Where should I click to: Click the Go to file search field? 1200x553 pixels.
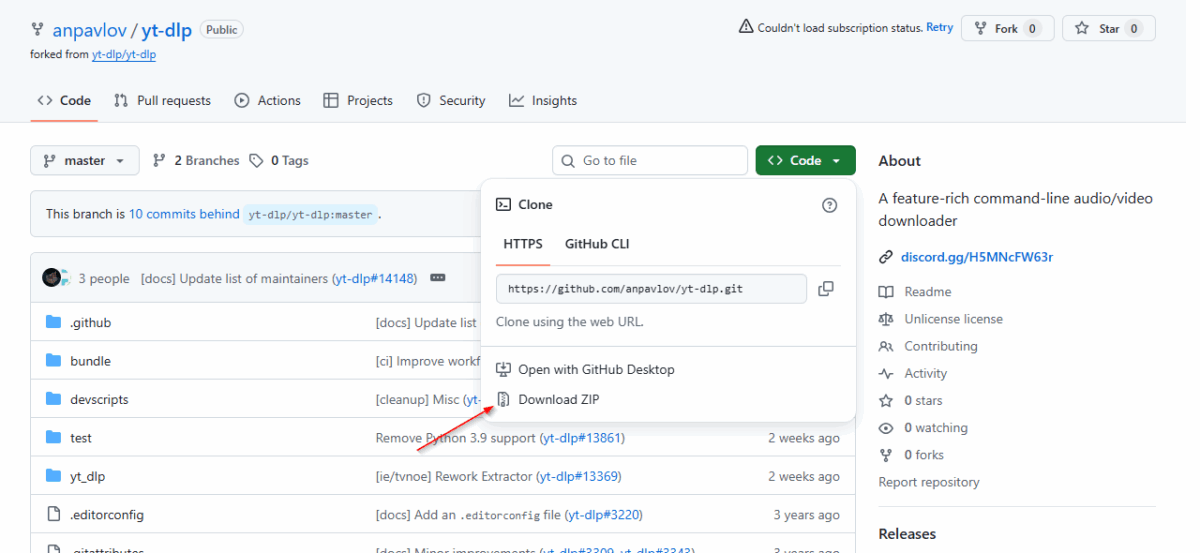[x=650, y=161]
